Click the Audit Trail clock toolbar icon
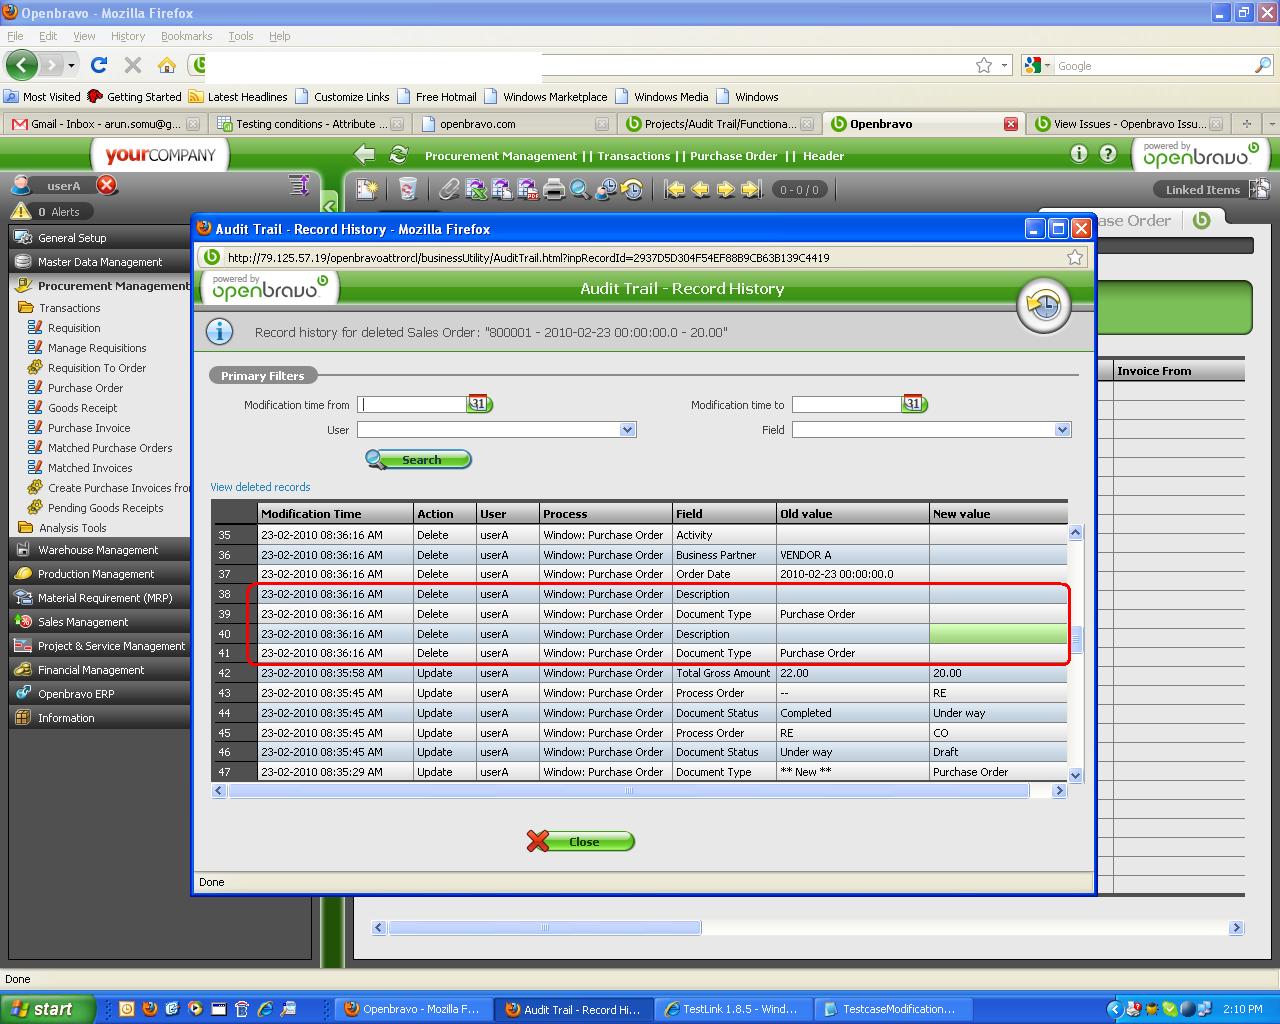This screenshot has width=1280, height=1024. pos(632,189)
